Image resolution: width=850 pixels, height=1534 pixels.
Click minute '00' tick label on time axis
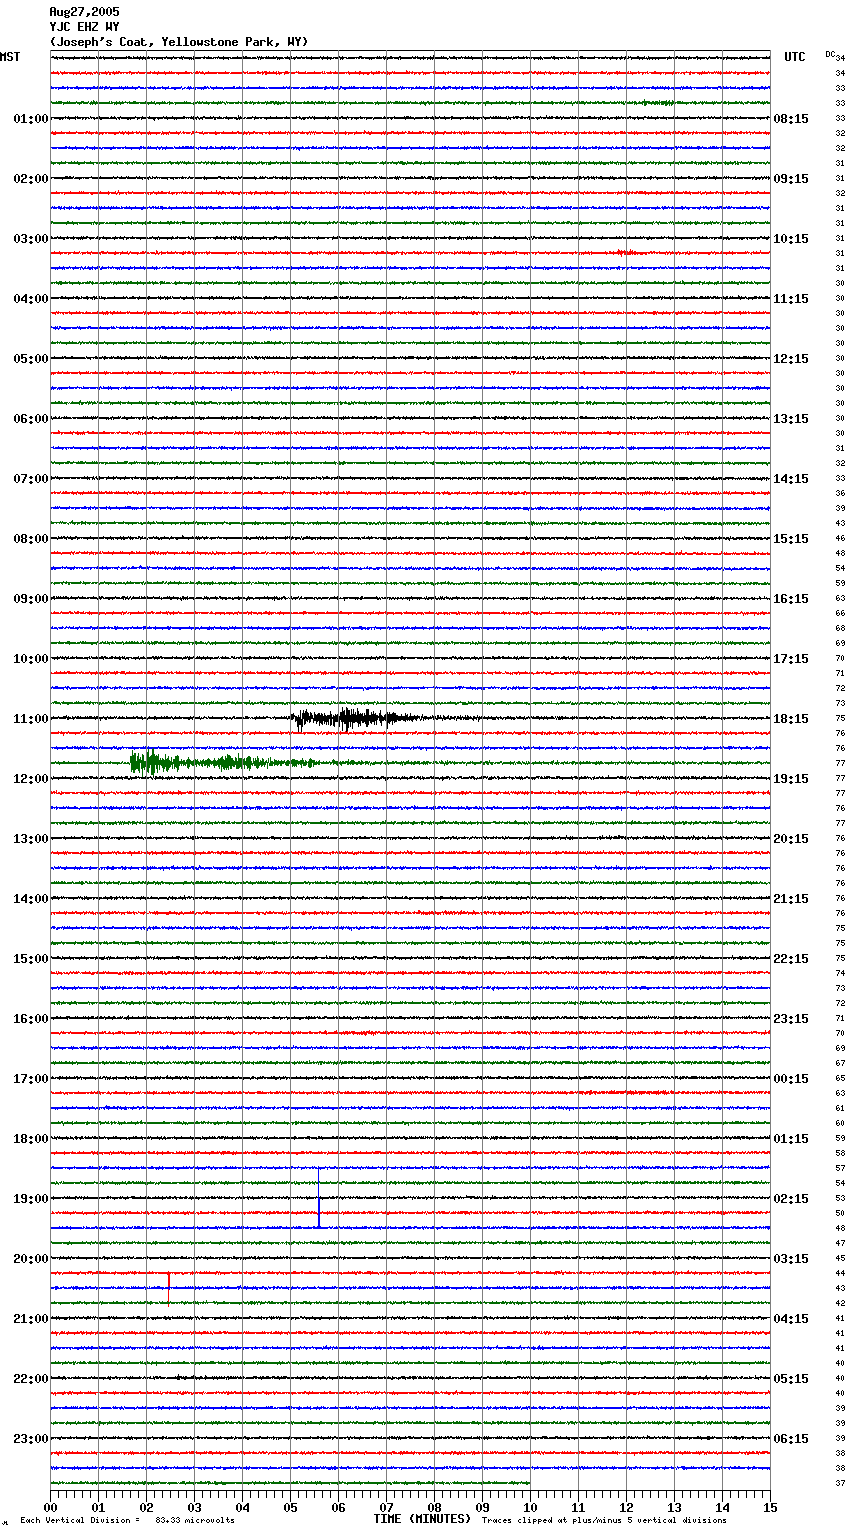[51, 1507]
